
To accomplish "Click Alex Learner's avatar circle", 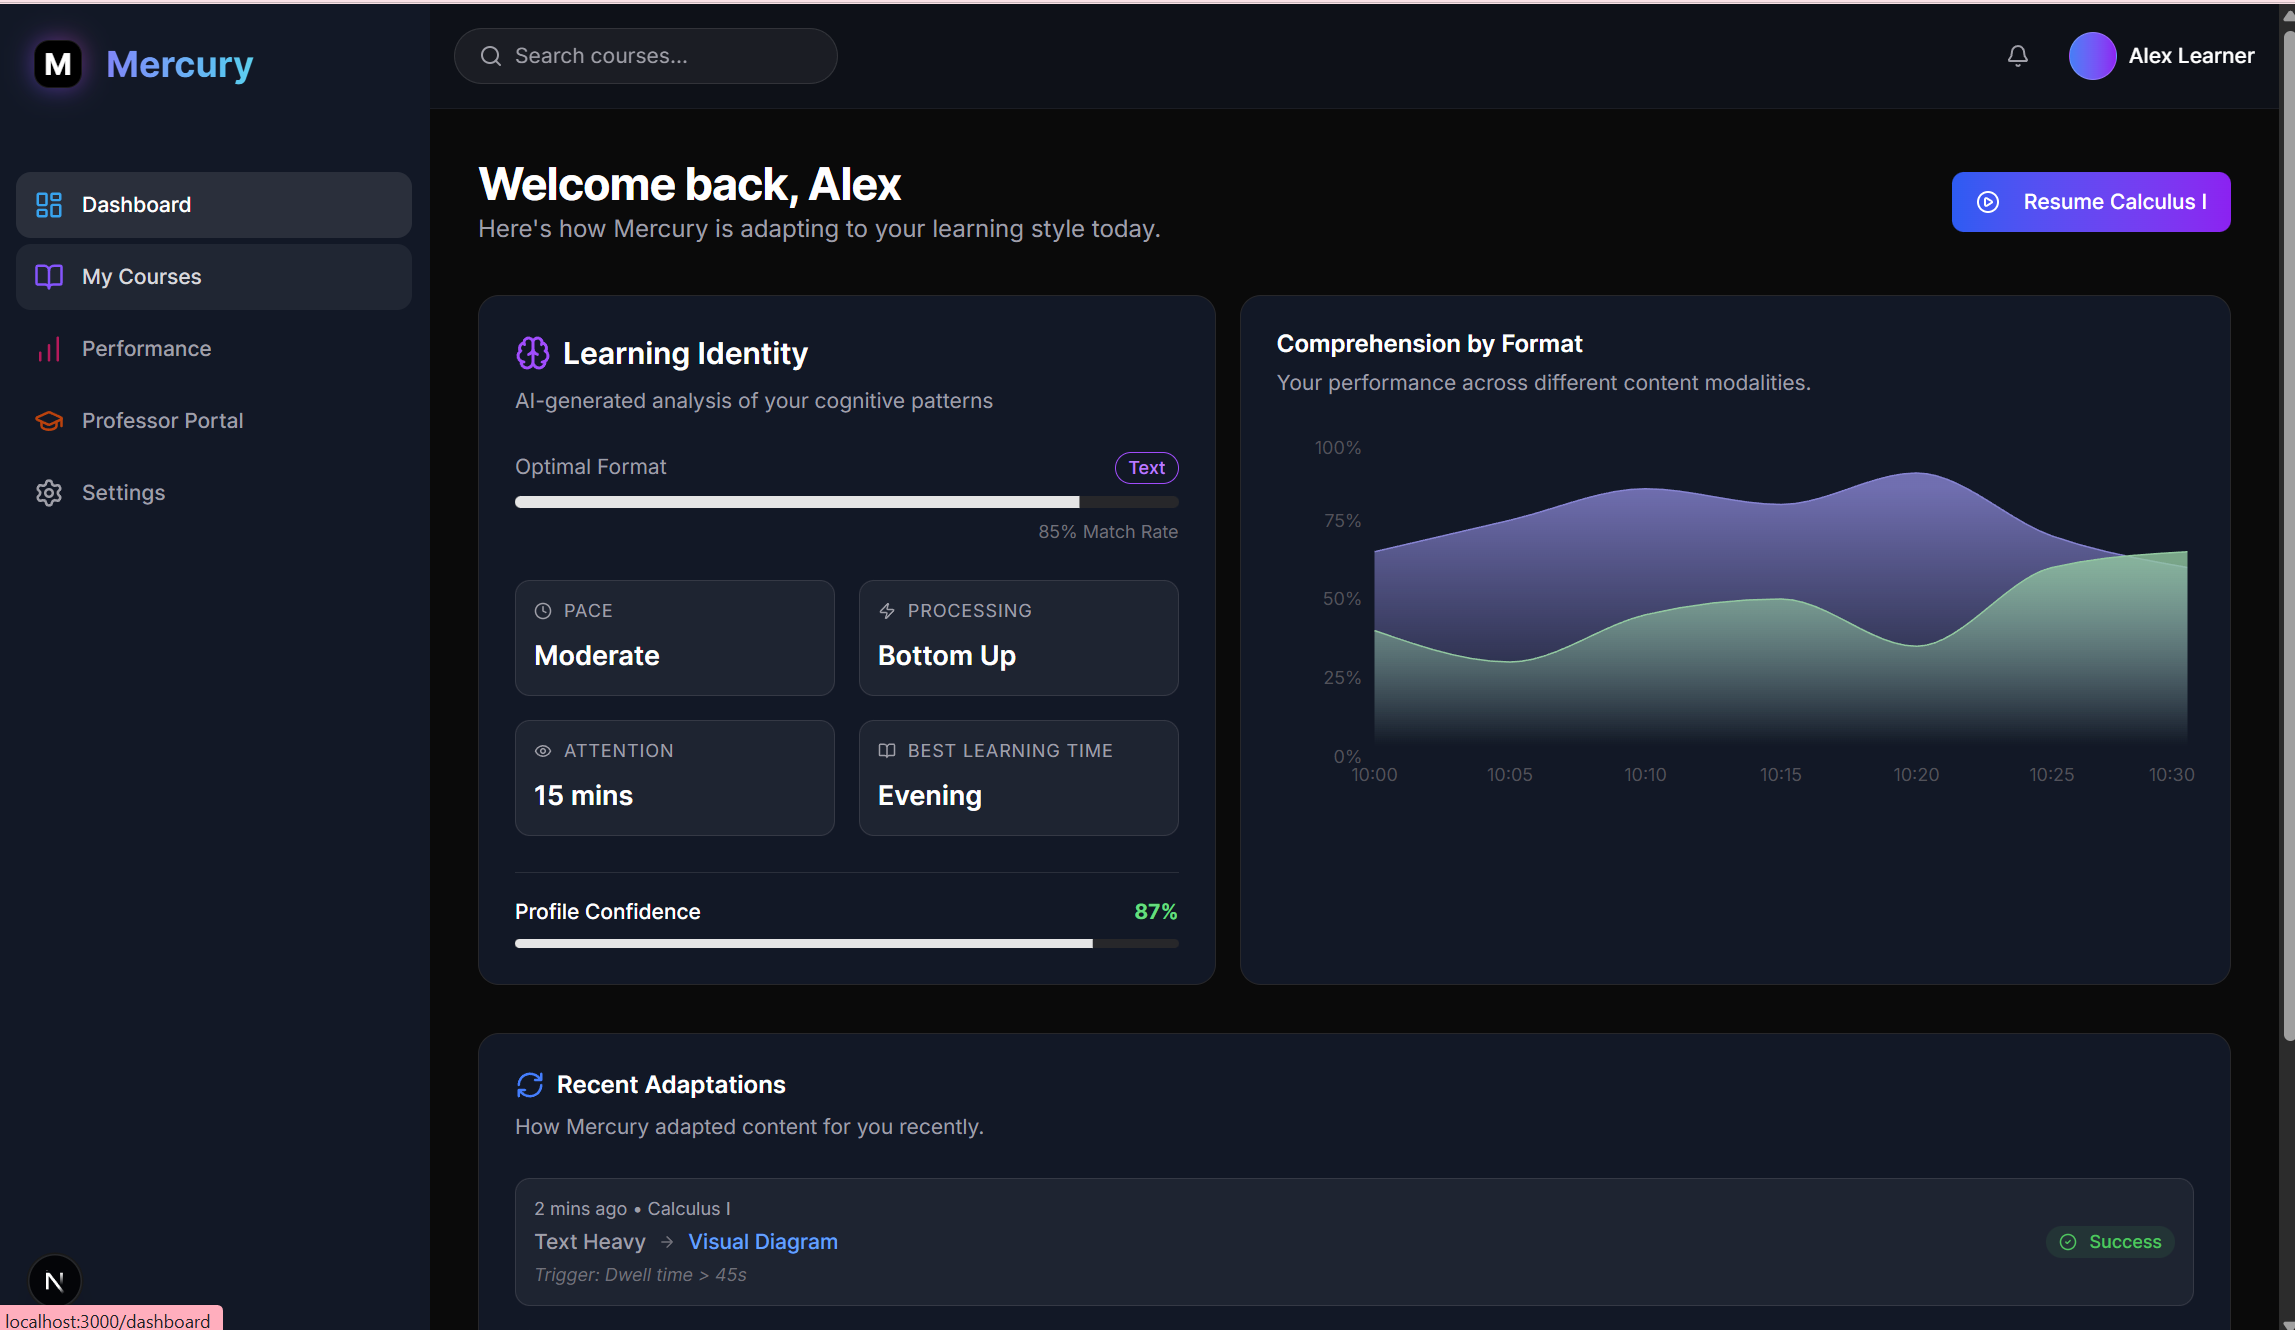I will tap(2091, 56).
